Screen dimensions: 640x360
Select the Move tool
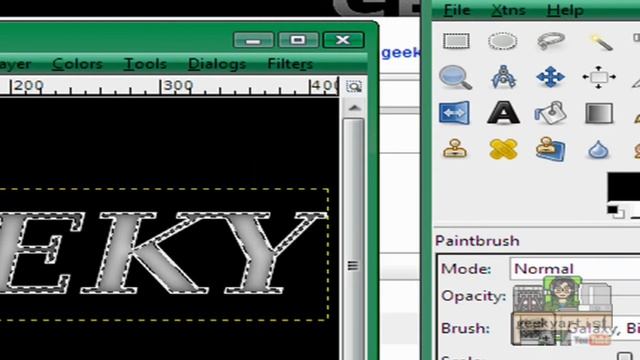click(550, 77)
